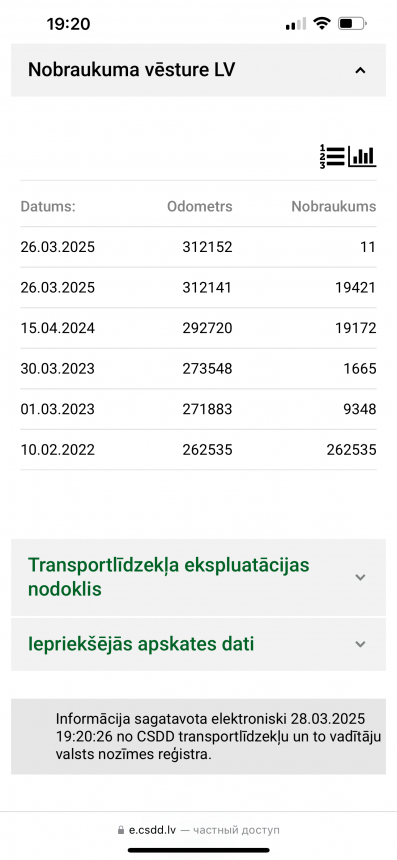Switch to numbered list view icon
Viewport: 397px width, 860px height.
pyautogui.click(x=332, y=156)
